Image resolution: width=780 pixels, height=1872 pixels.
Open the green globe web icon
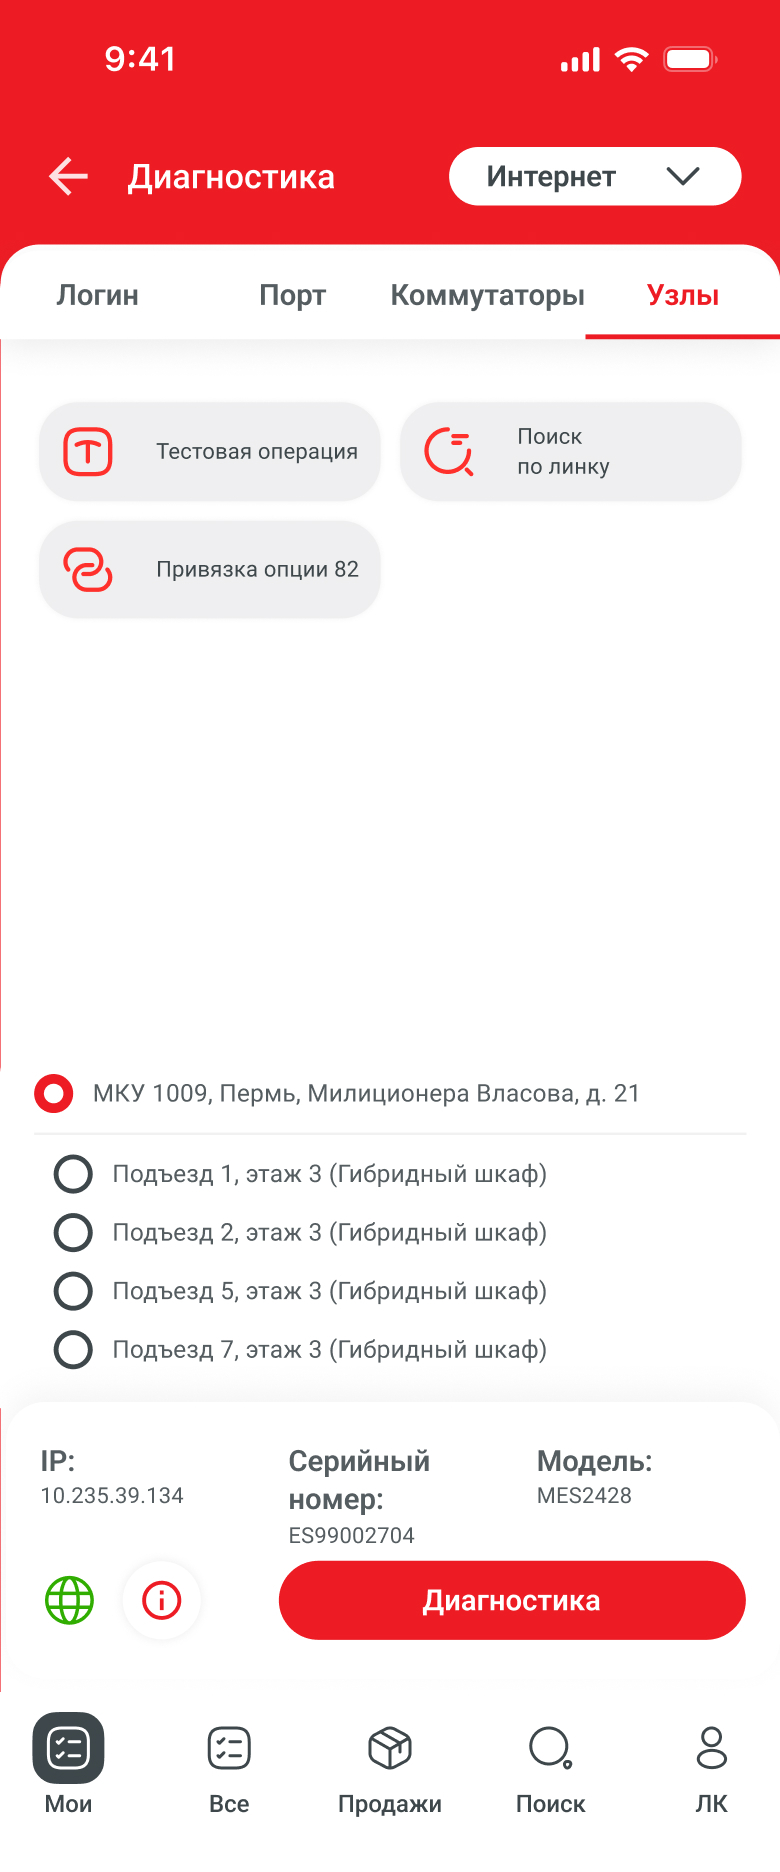point(70,1600)
